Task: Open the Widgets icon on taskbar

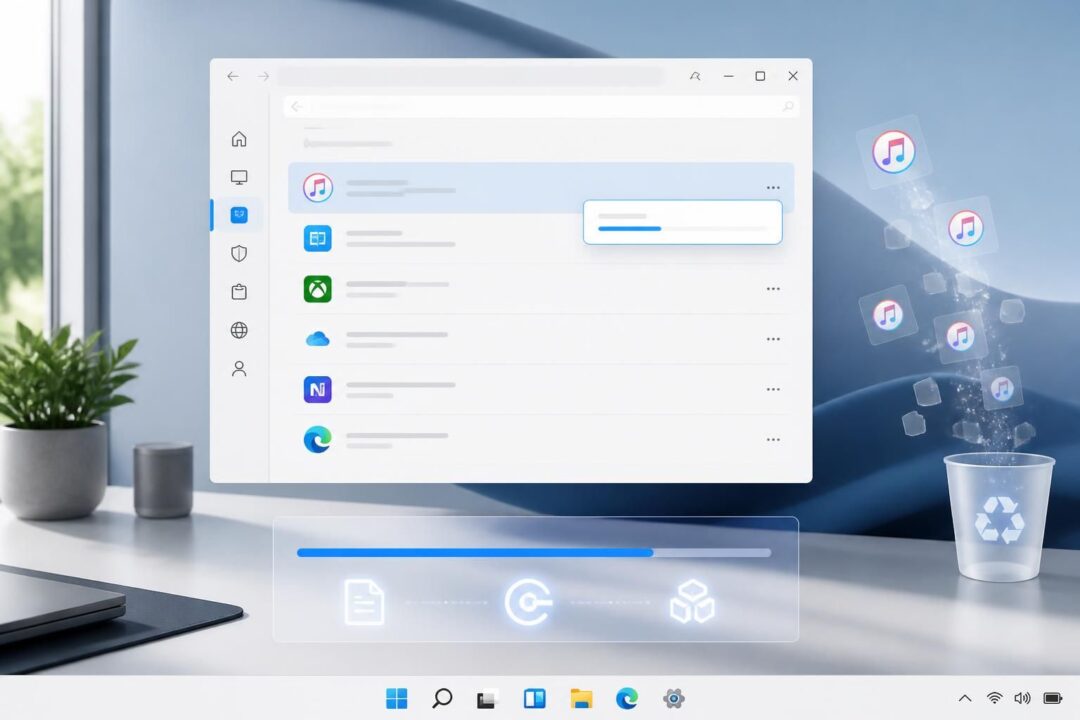Action: click(534, 699)
